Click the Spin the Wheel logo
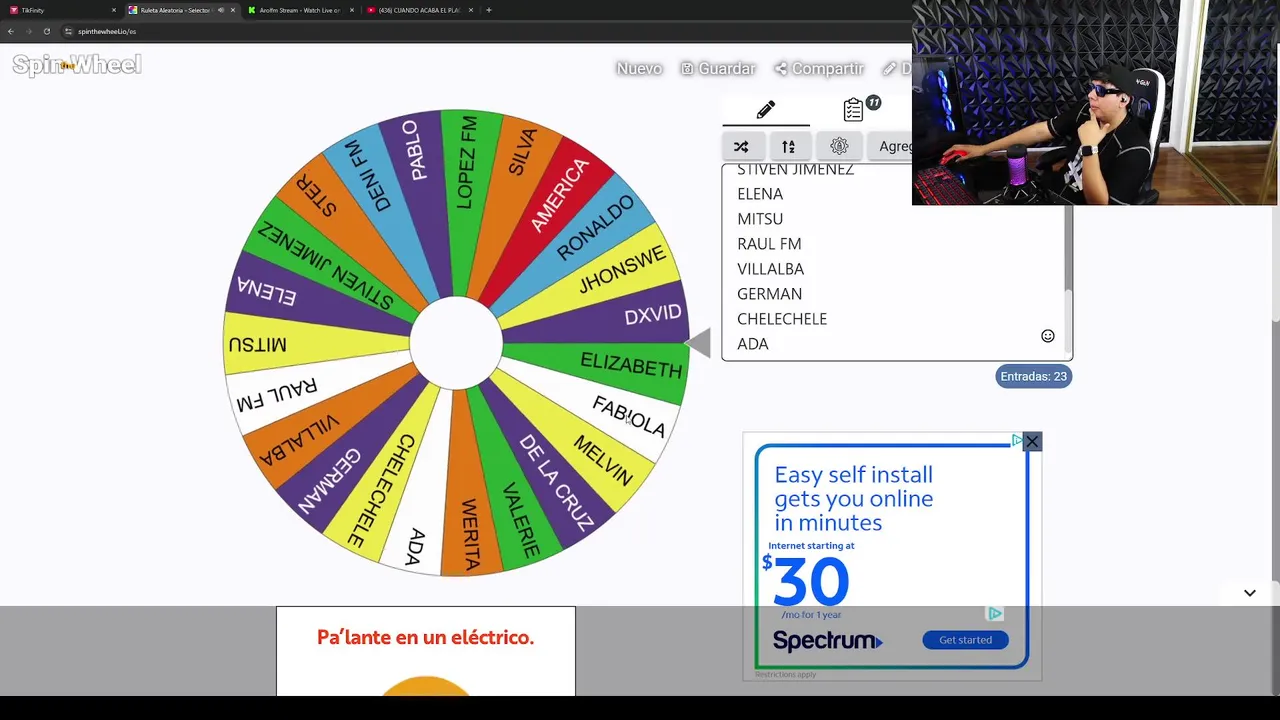1280x720 pixels. (x=77, y=65)
